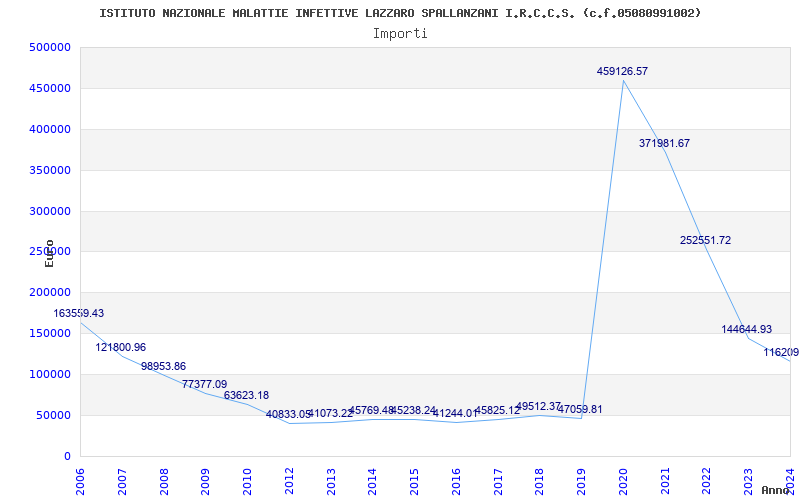The image size is (800, 500).
Task: Select the data label 47059.81
Action: click(580, 409)
